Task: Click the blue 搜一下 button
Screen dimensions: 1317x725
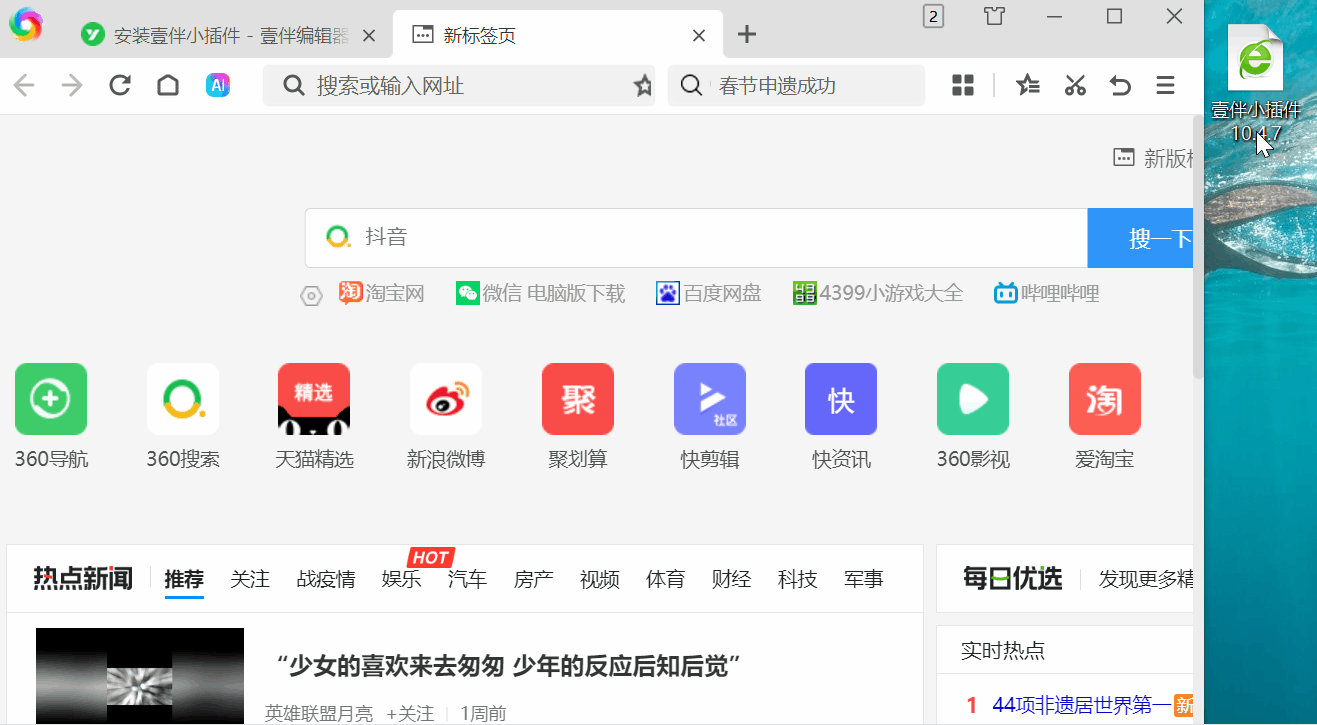Action: (1141, 238)
